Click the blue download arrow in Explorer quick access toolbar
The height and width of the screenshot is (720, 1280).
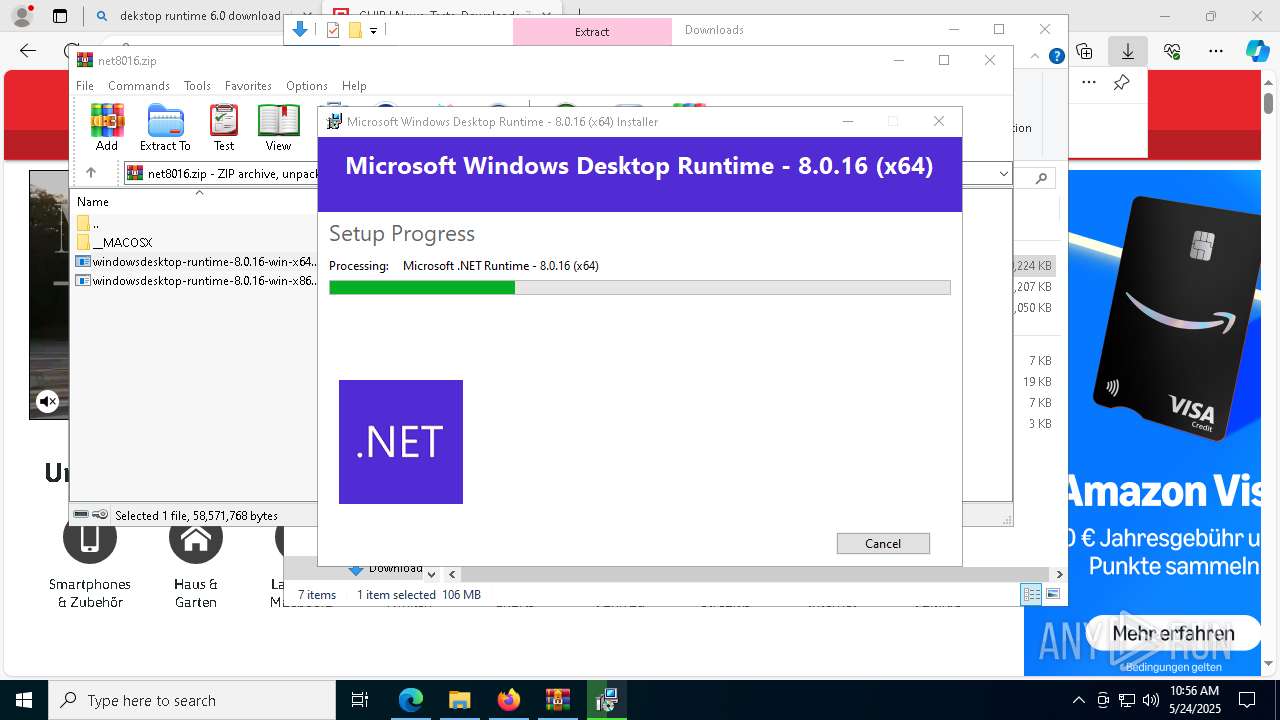300,30
